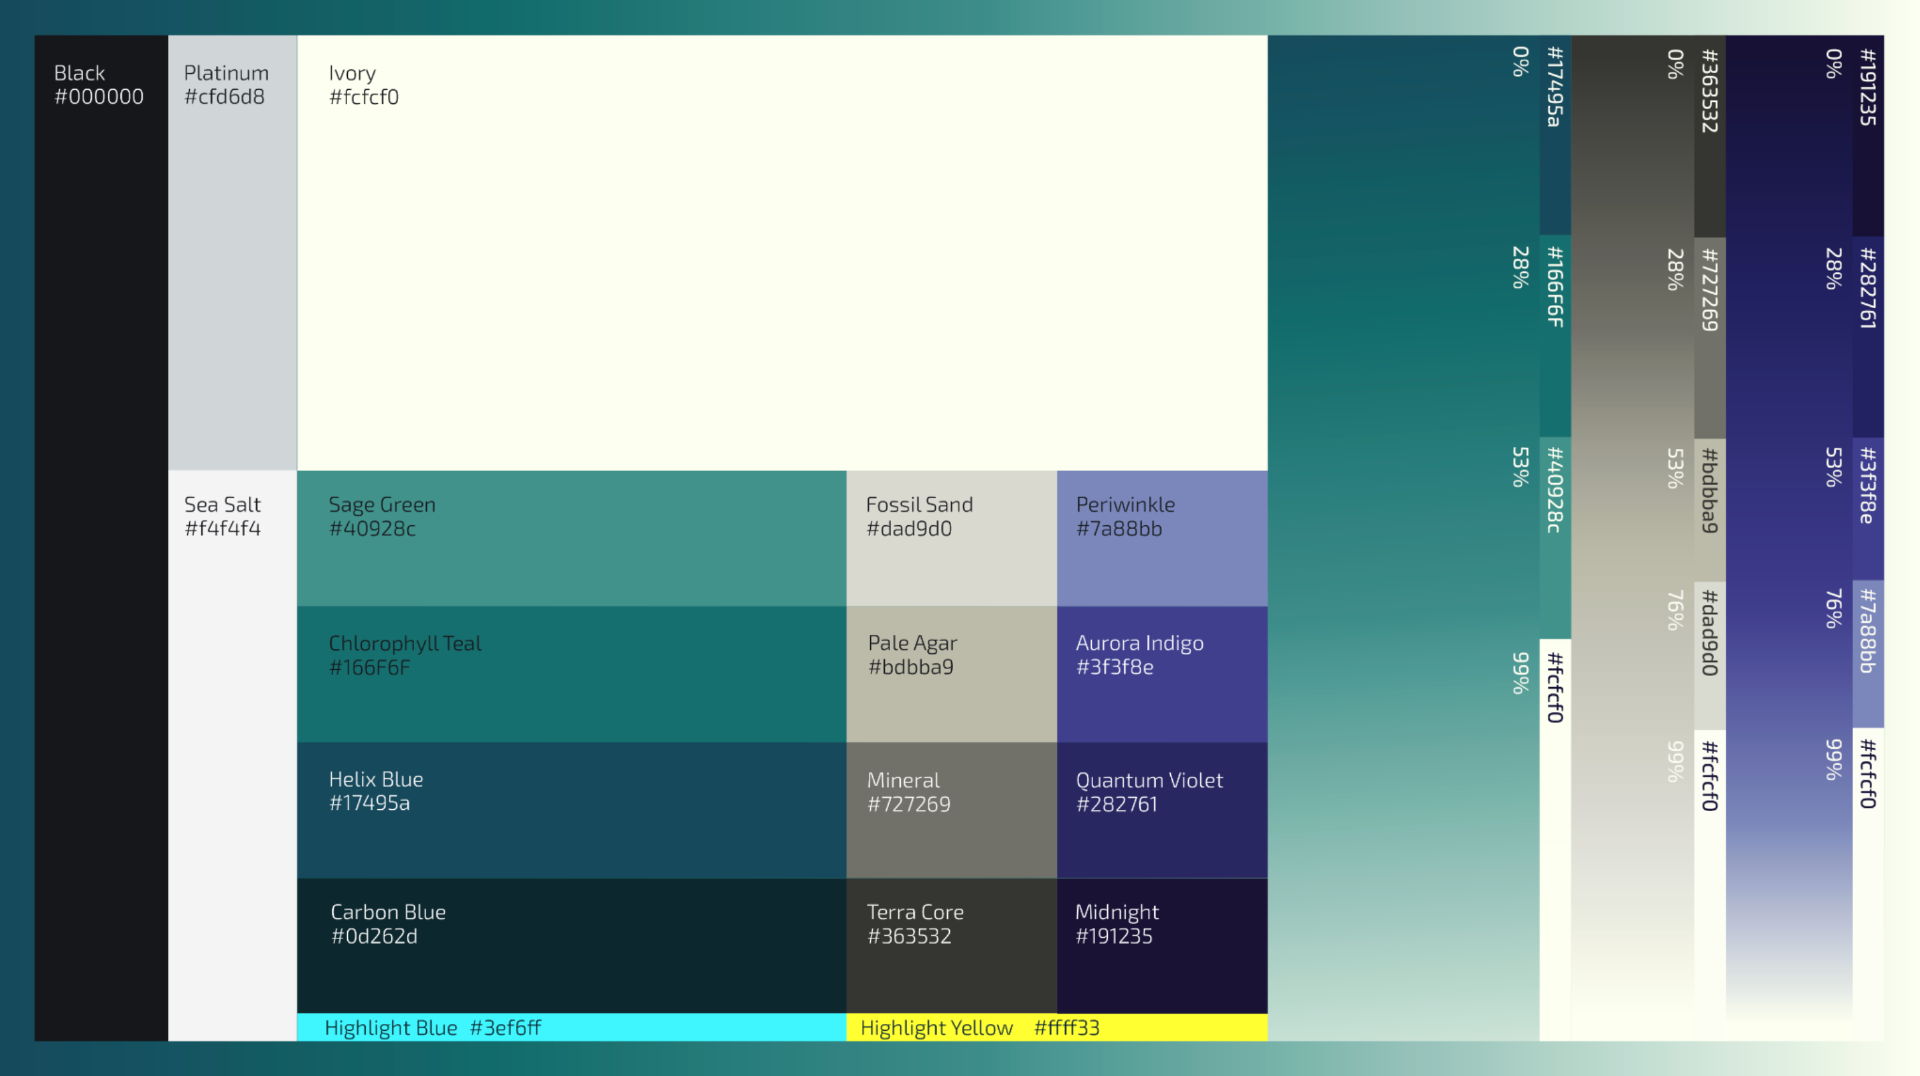1920x1076 pixels.
Task: Click the 76% label of violet gradient
Action: point(1834,609)
